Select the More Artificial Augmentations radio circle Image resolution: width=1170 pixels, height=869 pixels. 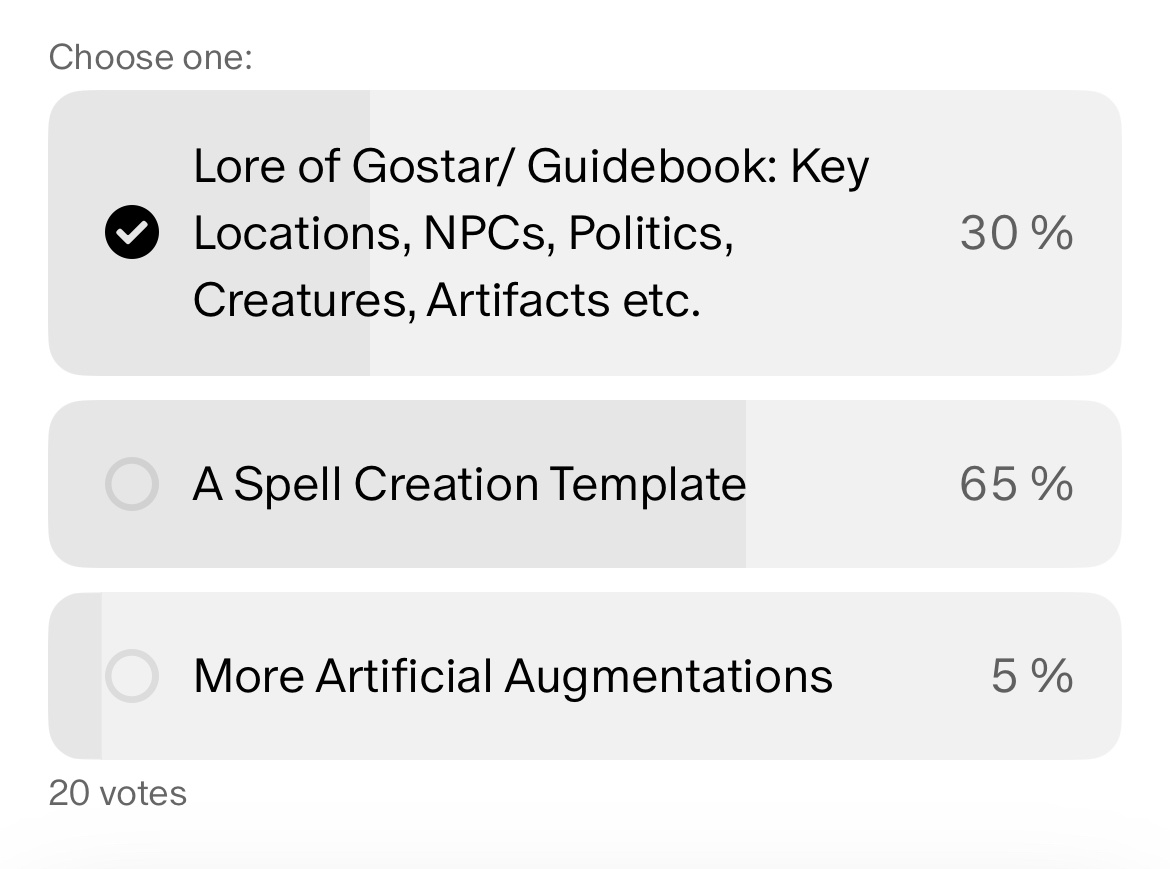132,677
